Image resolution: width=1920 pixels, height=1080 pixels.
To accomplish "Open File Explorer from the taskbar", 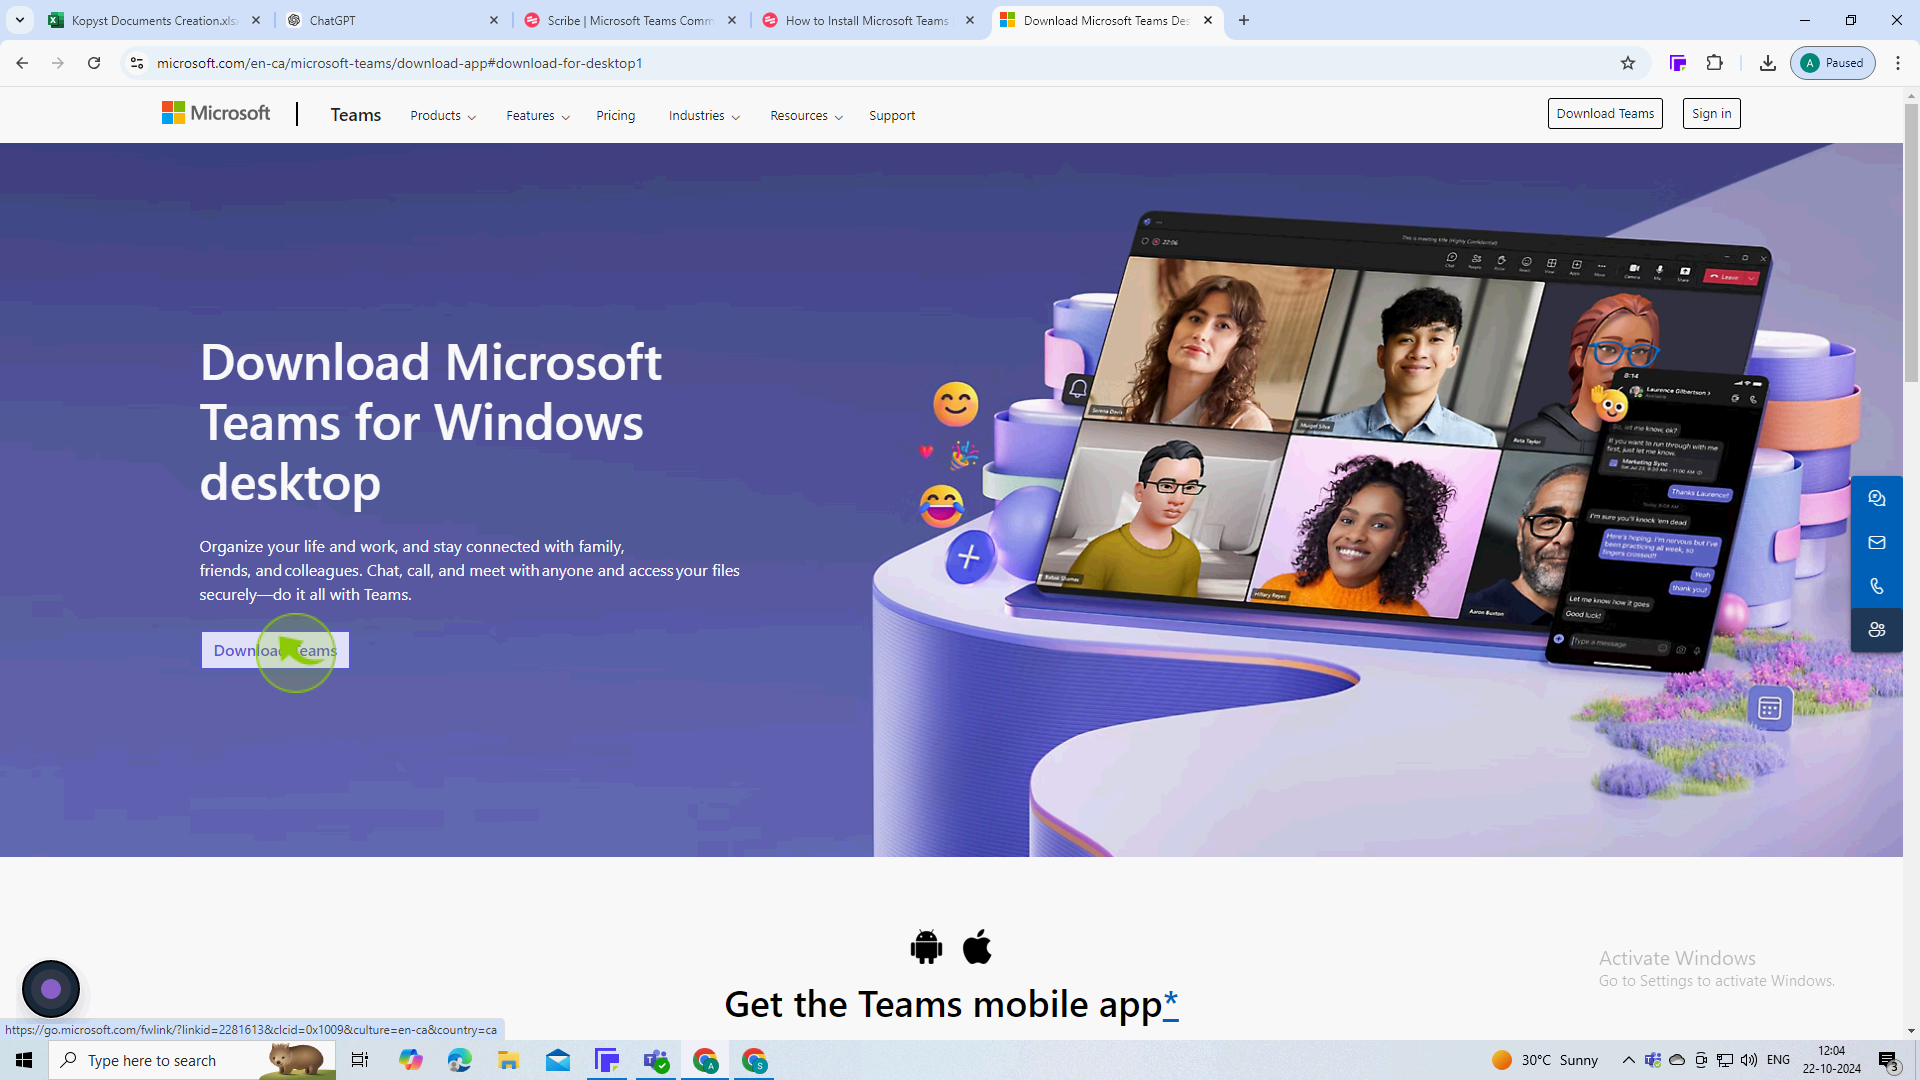I will (508, 1060).
